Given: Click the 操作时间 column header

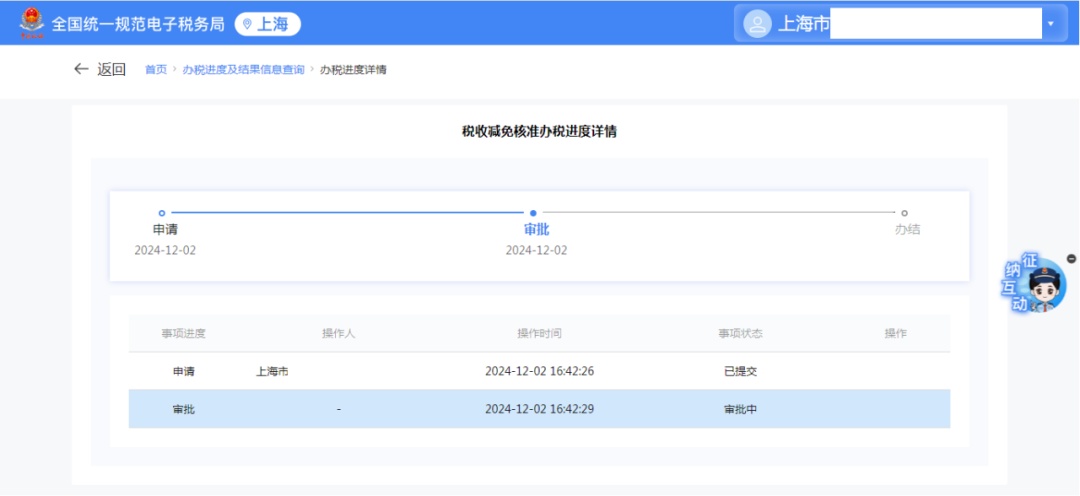Looking at the screenshot, I should coord(539,333).
